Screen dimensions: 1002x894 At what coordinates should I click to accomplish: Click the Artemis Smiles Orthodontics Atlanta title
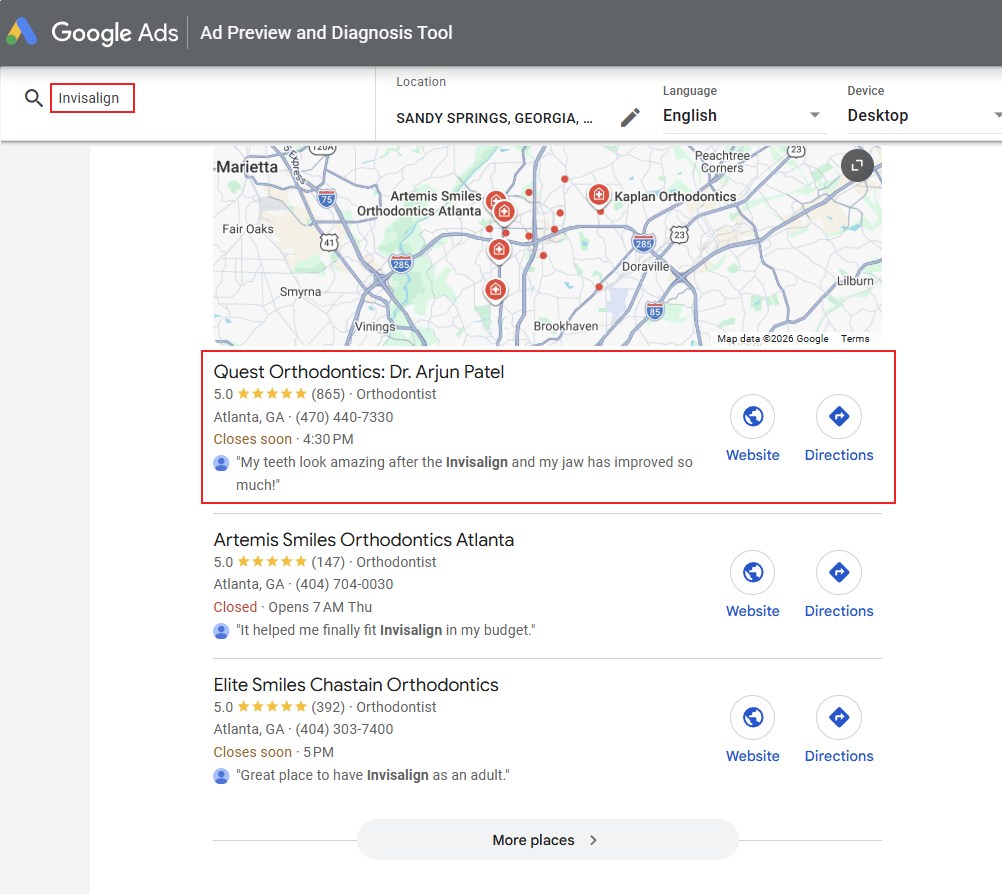pyautogui.click(x=364, y=540)
